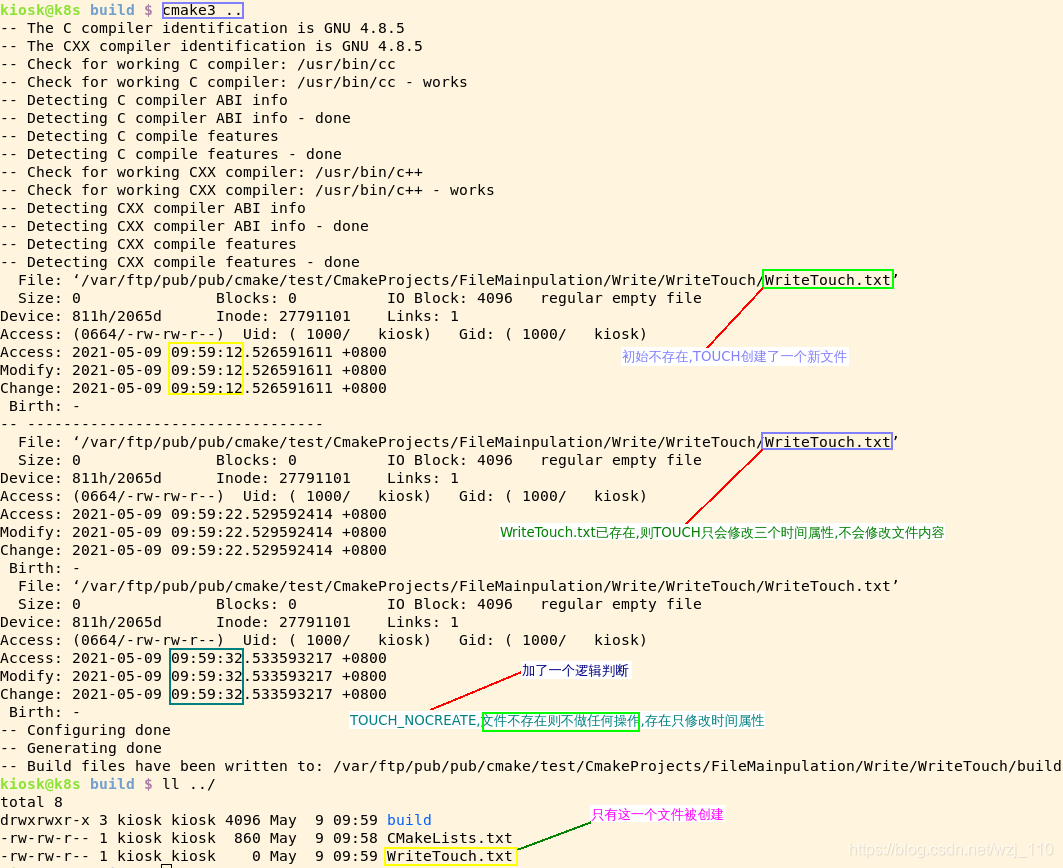Click first green-boxed WriteTouch.txt filename
Viewport: 1063px width, 868px height.
(828, 279)
